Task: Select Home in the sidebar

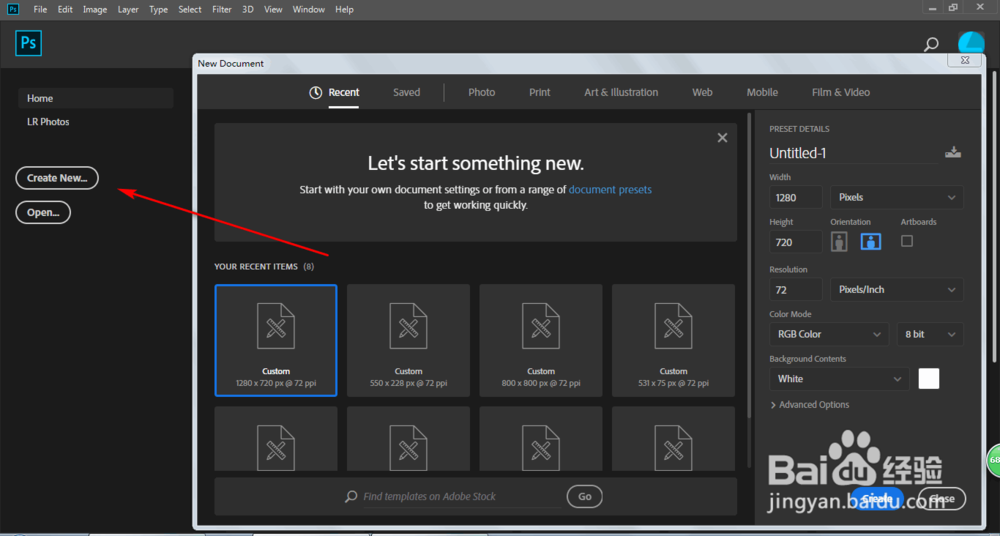Action: pyautogui.click(x=96, y=98)
